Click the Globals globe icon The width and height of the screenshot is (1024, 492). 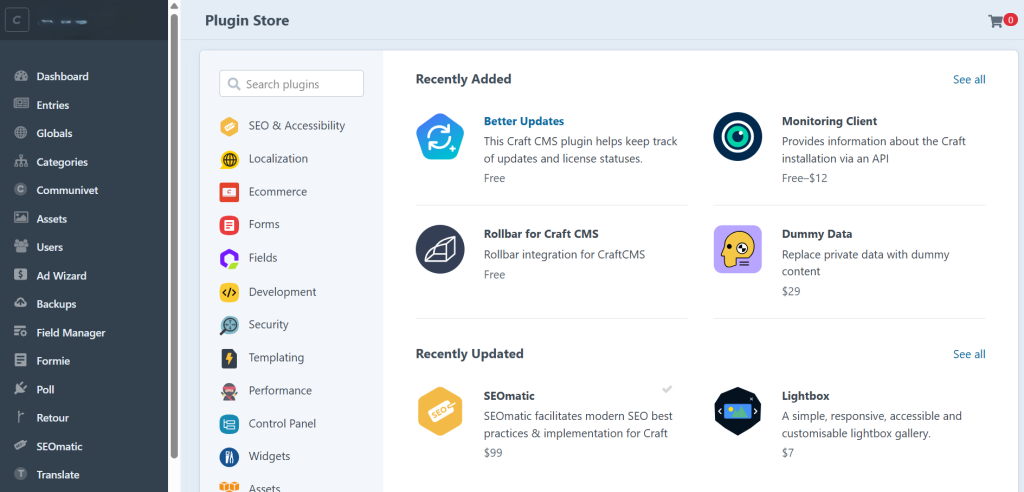tap(21, 133)
